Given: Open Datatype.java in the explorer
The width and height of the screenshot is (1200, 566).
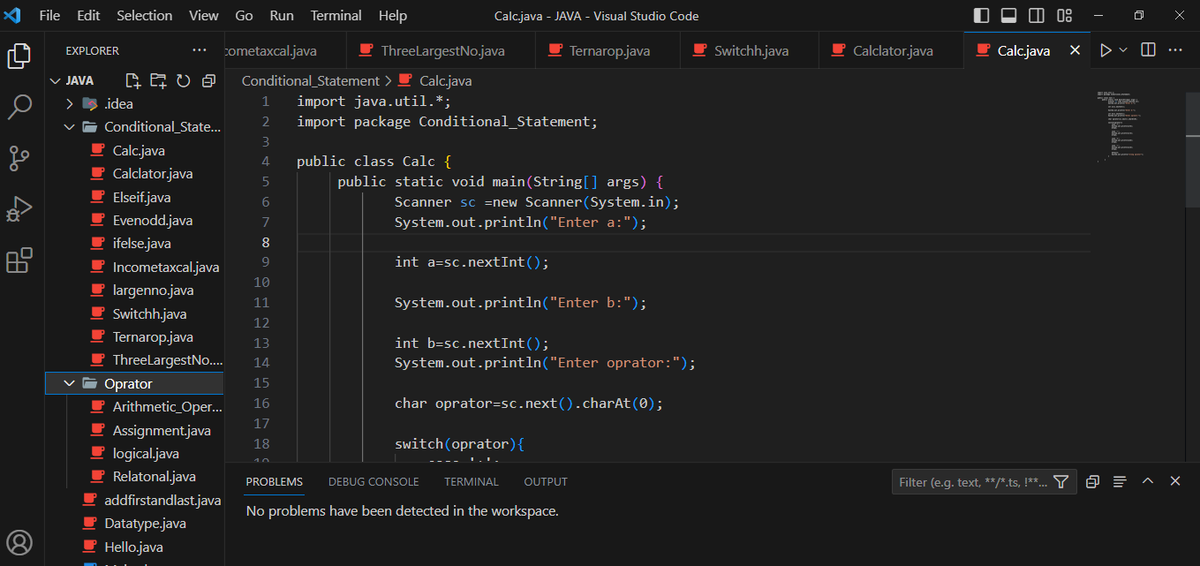Looking at the screenshot, I should [145, 524].
